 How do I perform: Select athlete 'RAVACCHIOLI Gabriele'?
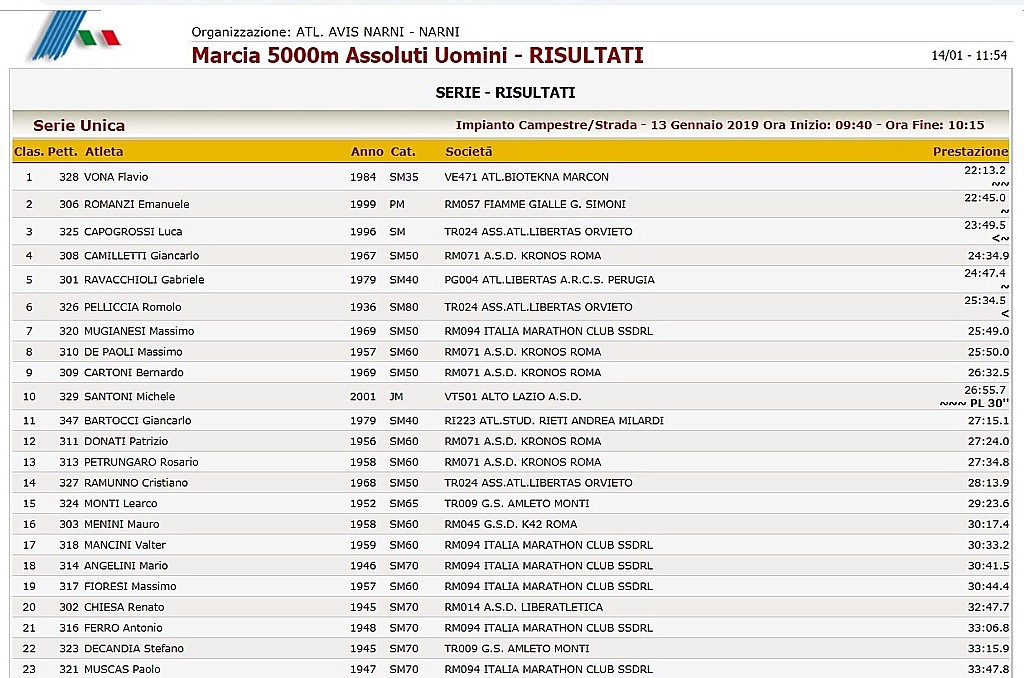[x=144, y=280]
